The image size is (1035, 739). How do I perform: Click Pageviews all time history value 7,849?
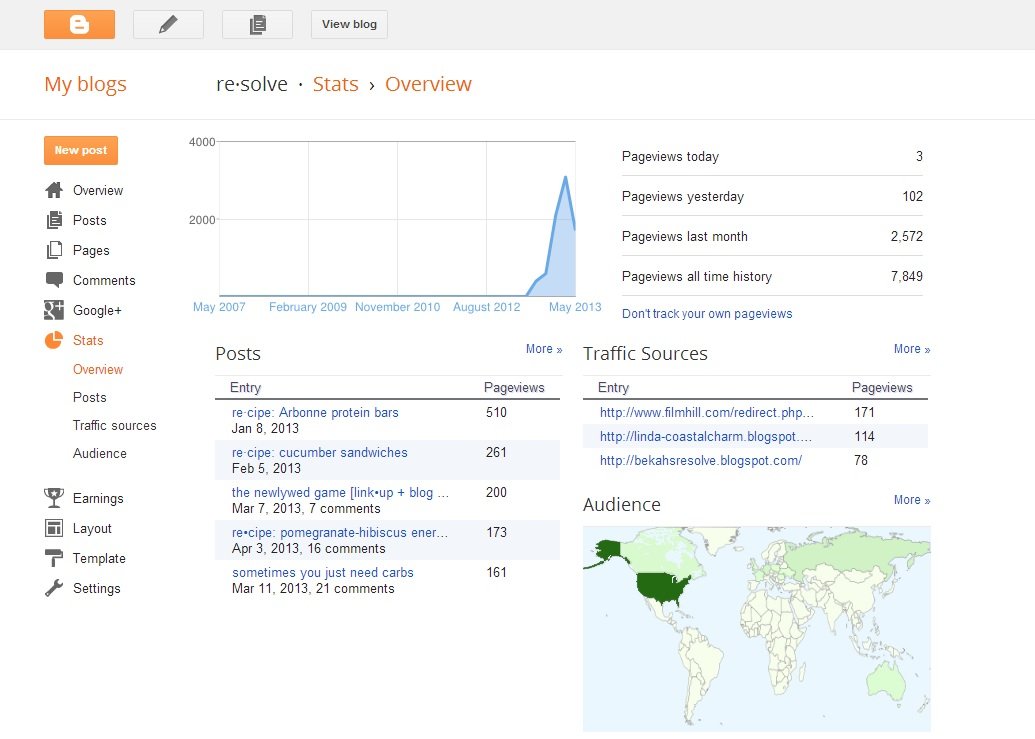[x=906, y=276]
